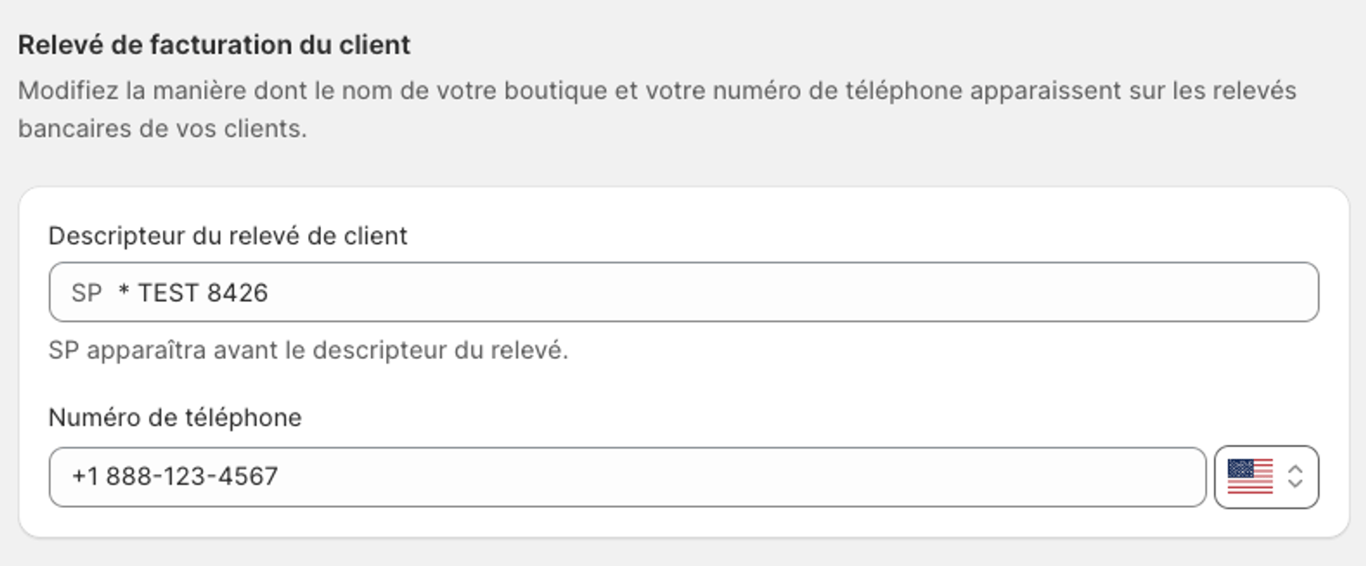Click the word "SP" in the helper text
This screenshot has height=566, width=1366.
pos(64,352)
